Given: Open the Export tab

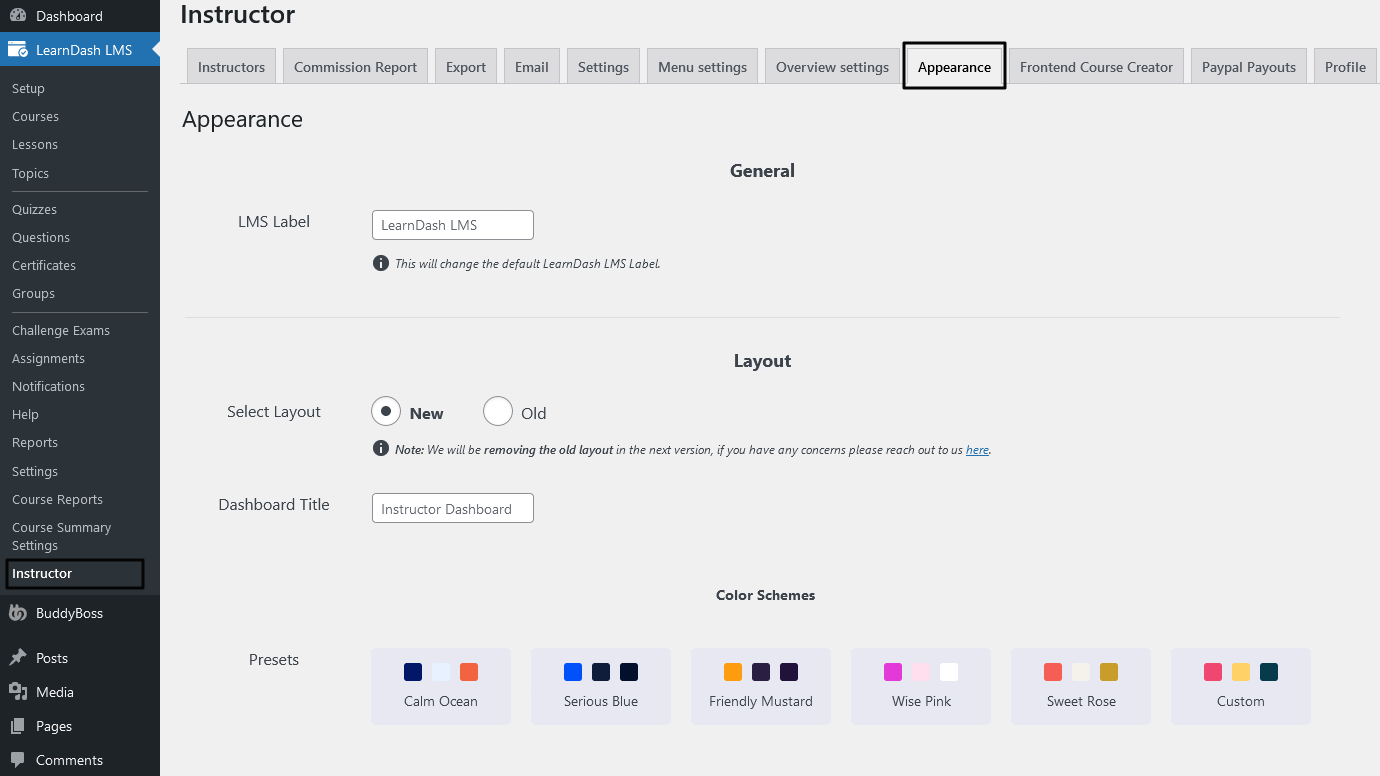Looking at the screenshot, I should (466, 66).
